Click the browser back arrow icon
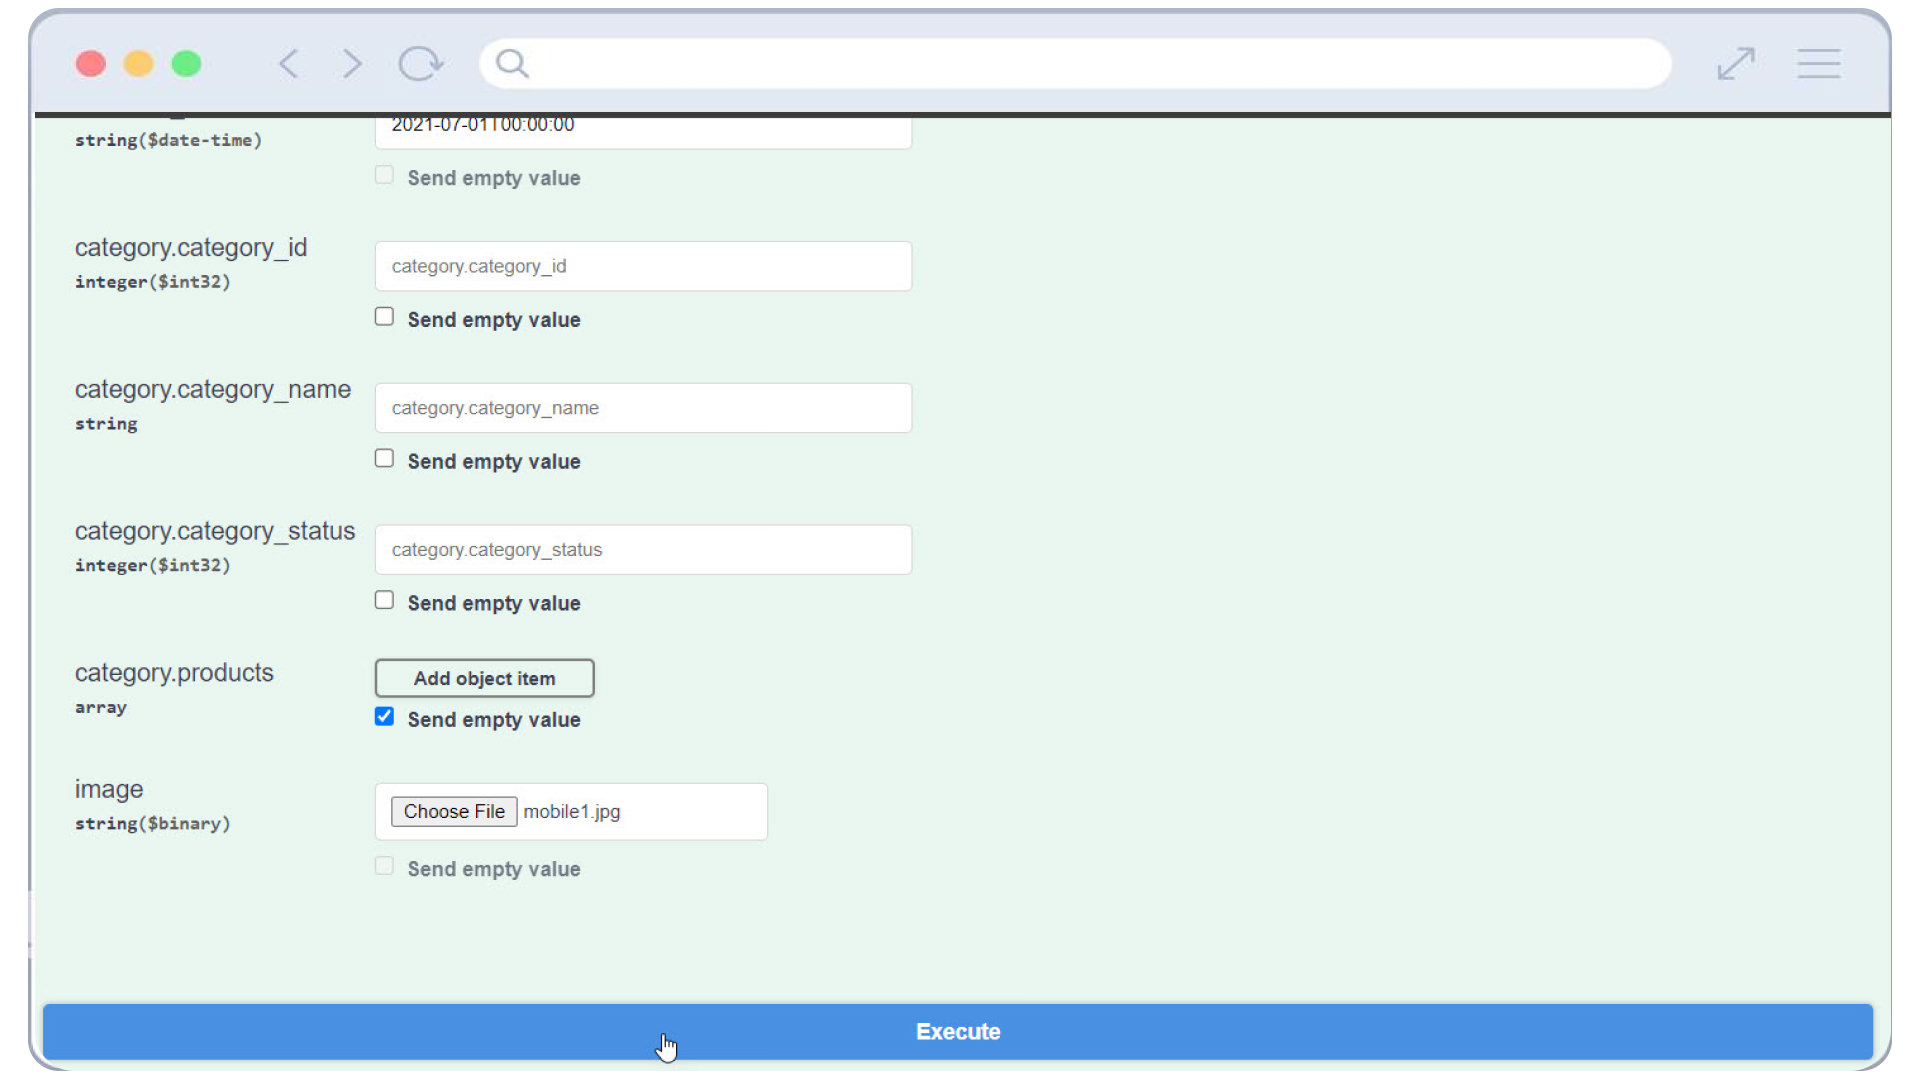 click(289, 64)
